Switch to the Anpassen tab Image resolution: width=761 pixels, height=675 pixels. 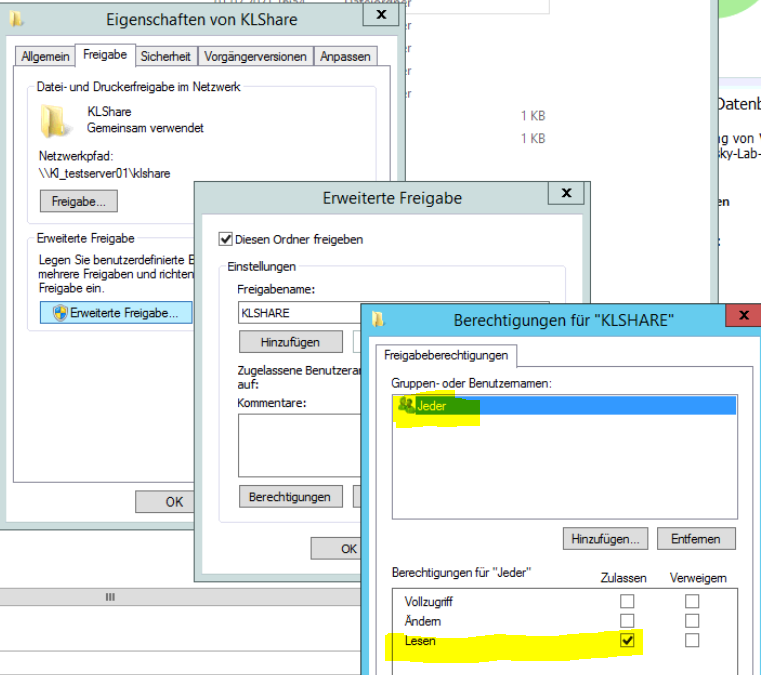pos(345,56)
